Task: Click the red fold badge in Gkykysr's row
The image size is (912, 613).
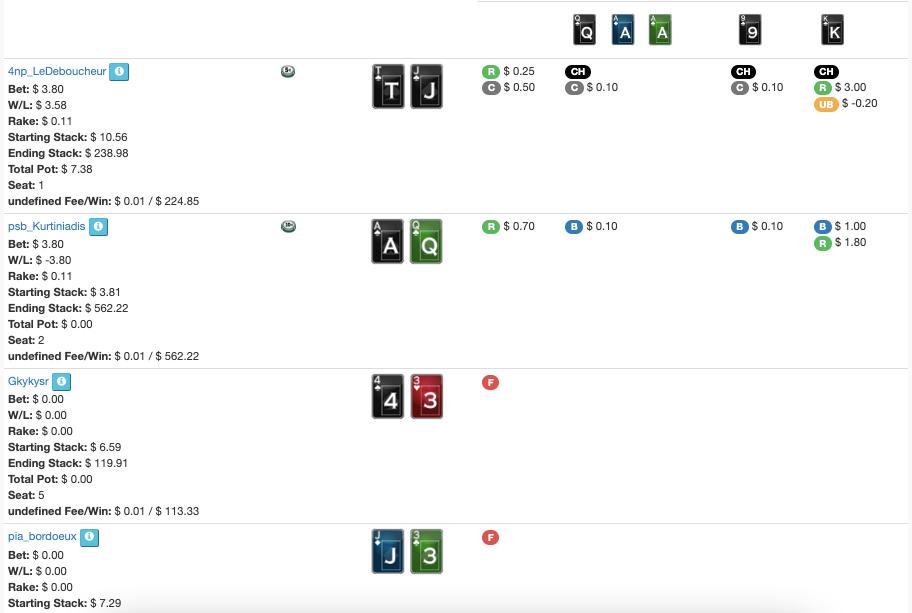Action: click(x=490, y=383)
